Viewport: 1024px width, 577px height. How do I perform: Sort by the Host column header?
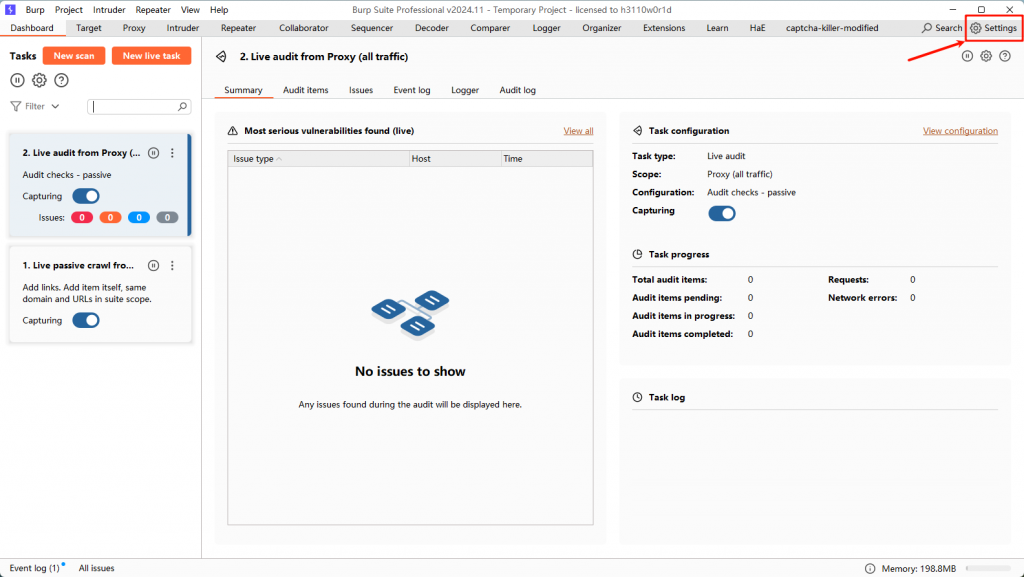pyautogui.click(x=455, y=159)
